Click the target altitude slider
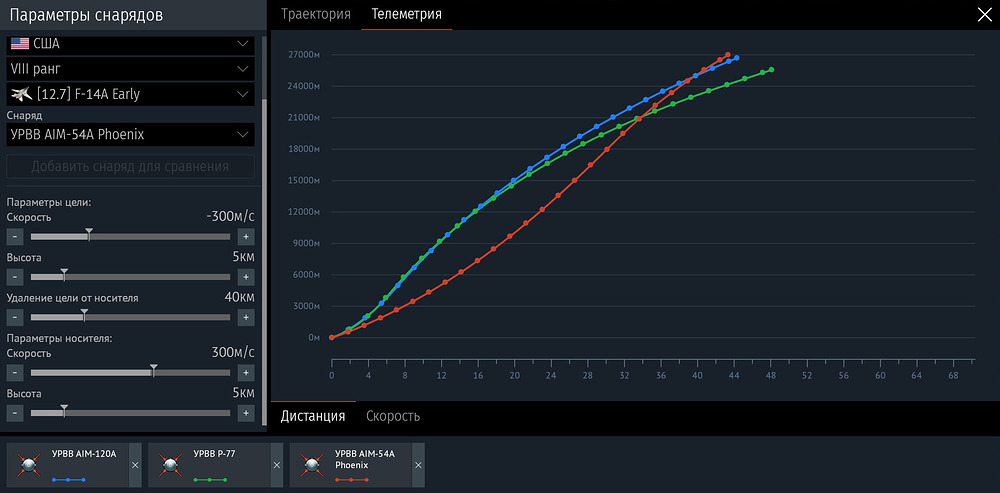The height and width of the screenshot is (493, 1000). tap(130, 277)
